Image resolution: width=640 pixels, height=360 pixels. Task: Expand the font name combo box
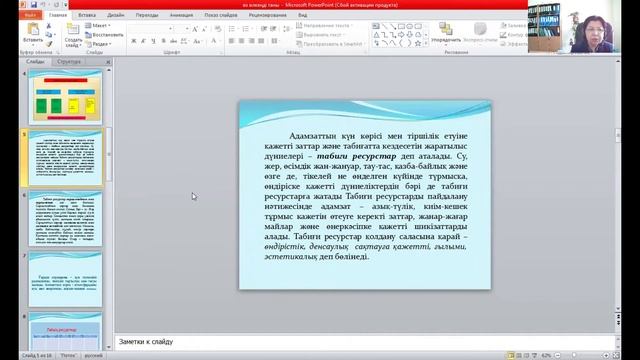tap(171, 29)
